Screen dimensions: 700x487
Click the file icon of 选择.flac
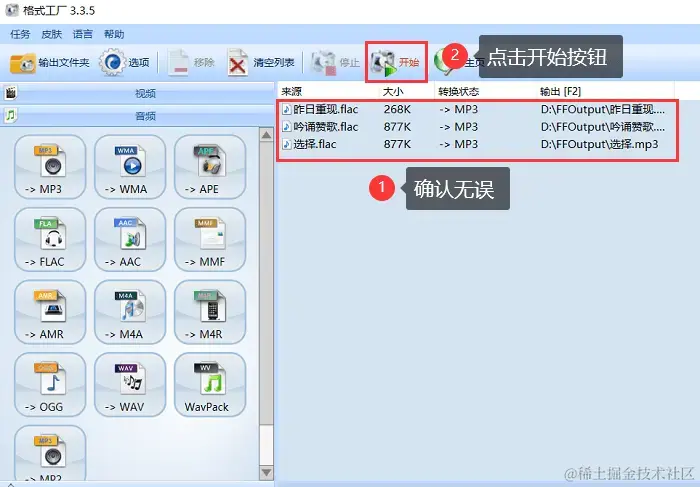tap(287, 144)
